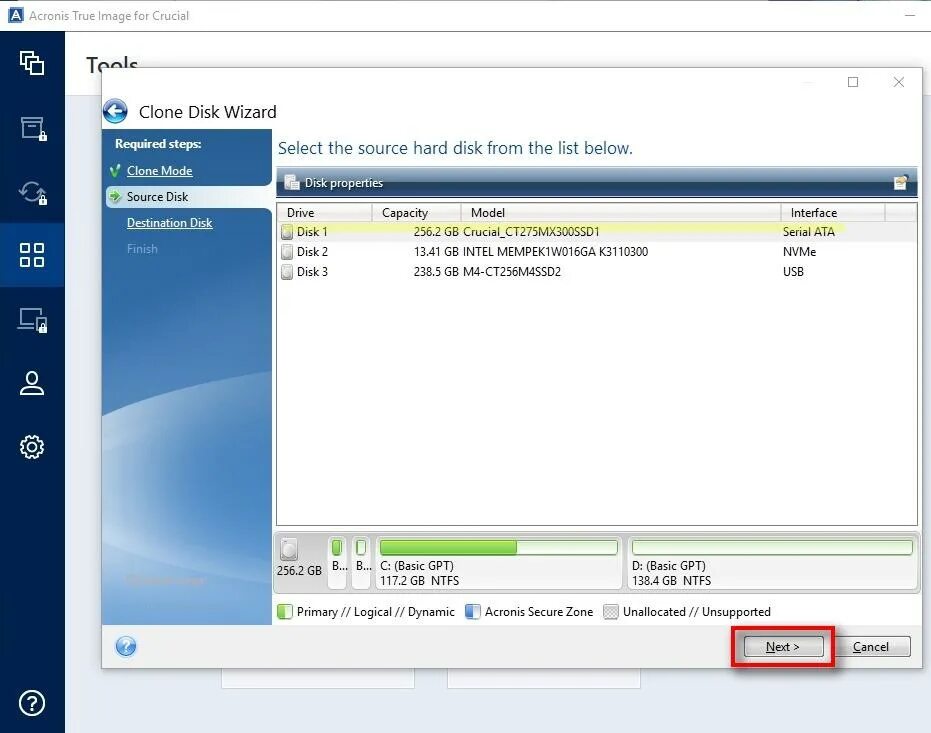The image size is (931, 733).
Task: Sort by the Drive column header
Action: (x=324, y=212)
